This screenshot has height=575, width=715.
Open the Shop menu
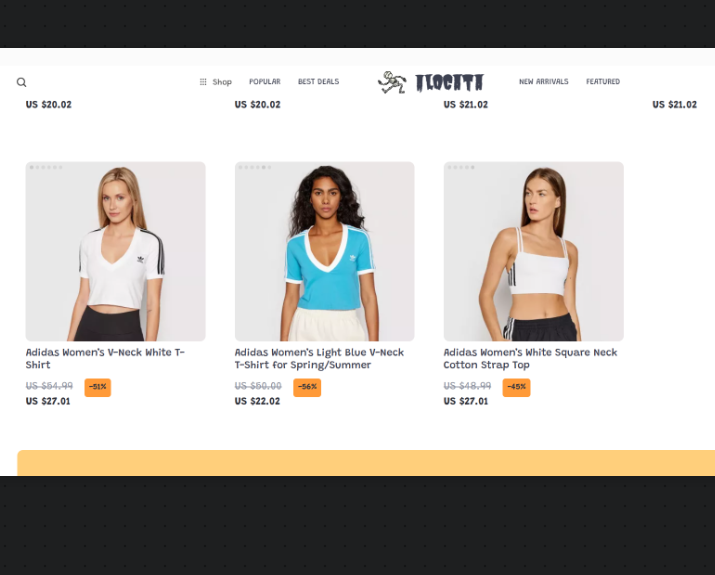click(222, 82)
